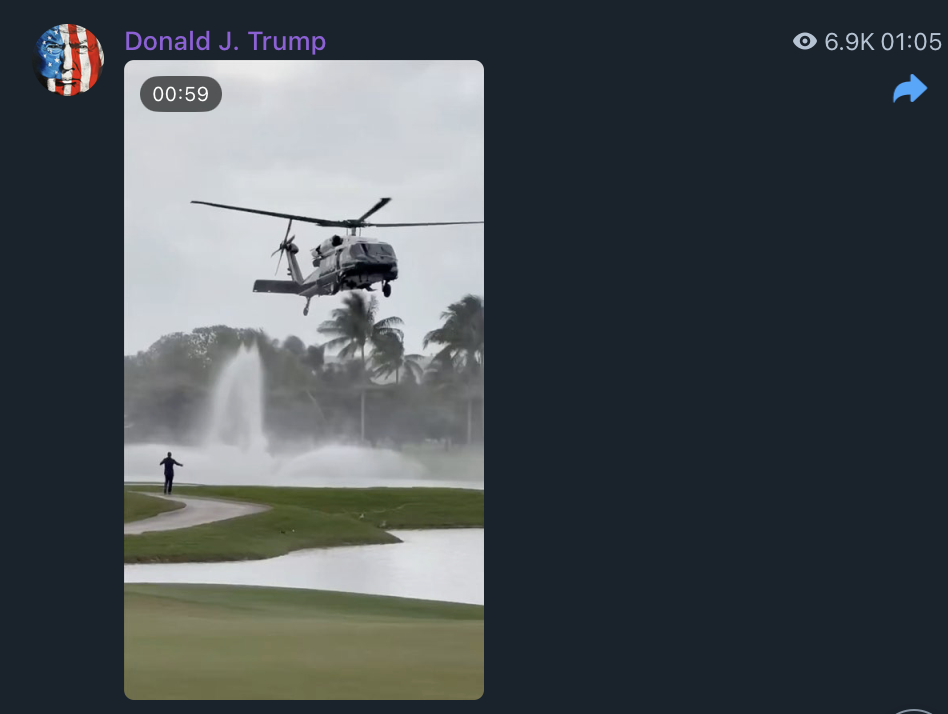Screen dimensions: 948x714
Task: Click the 01:05 message timestamp
Action: tap(911, 42)
